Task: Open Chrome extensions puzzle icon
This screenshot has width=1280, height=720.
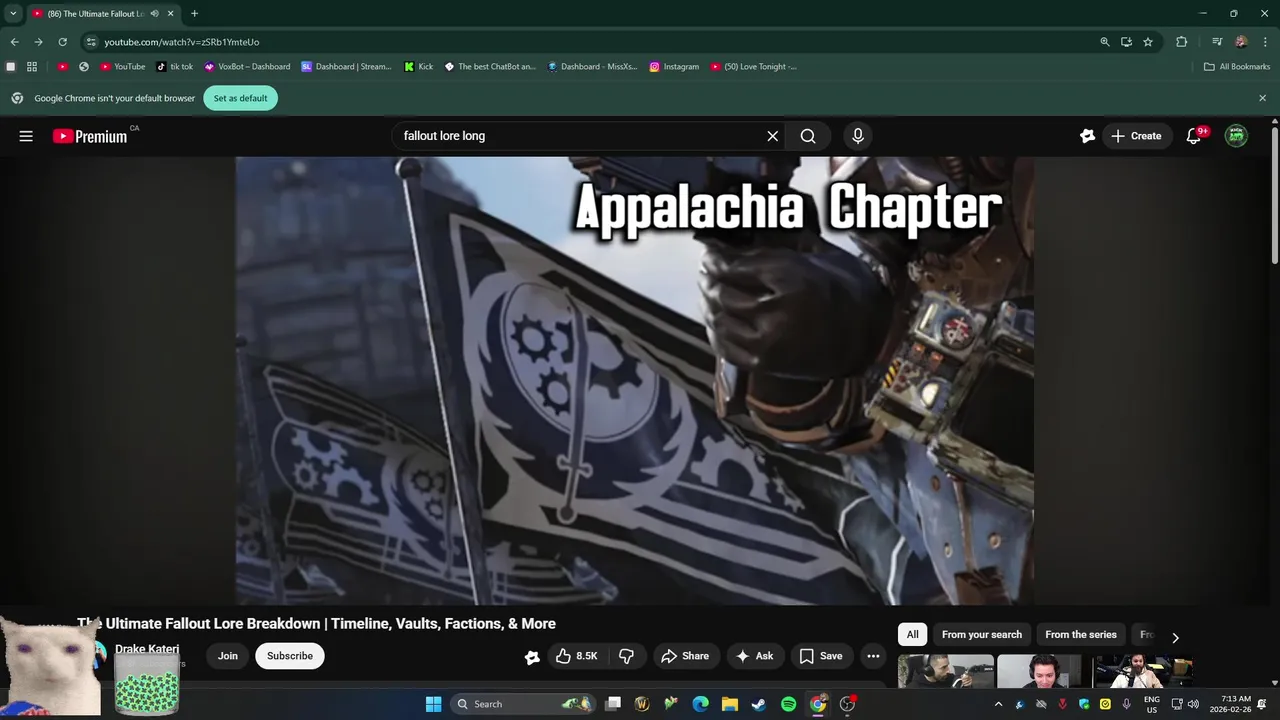Action: click(1181, 42)
